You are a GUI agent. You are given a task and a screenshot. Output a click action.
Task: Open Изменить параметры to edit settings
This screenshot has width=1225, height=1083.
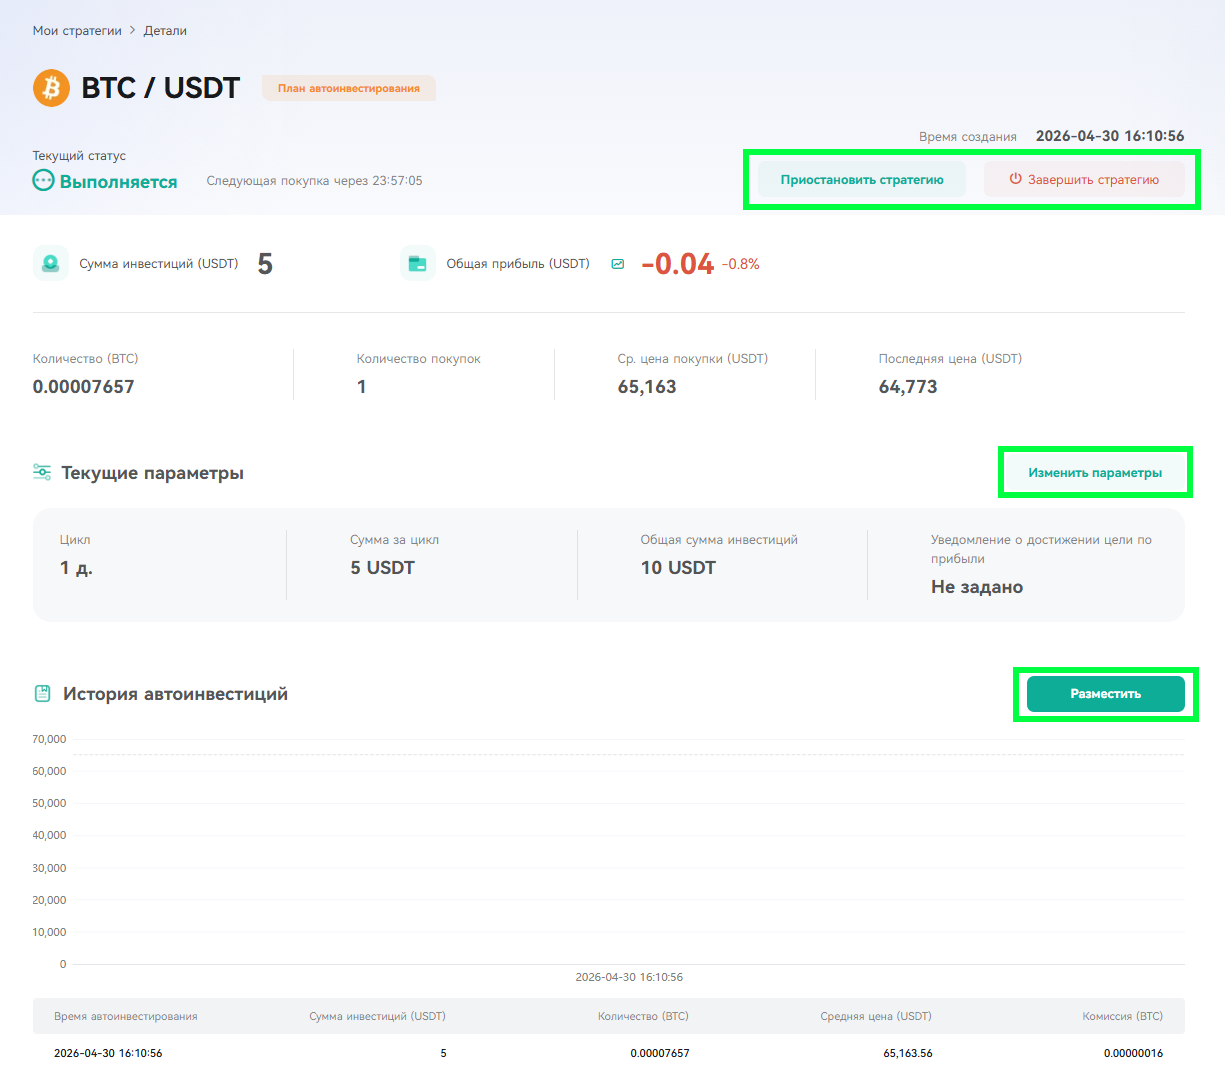(1095, 473)
